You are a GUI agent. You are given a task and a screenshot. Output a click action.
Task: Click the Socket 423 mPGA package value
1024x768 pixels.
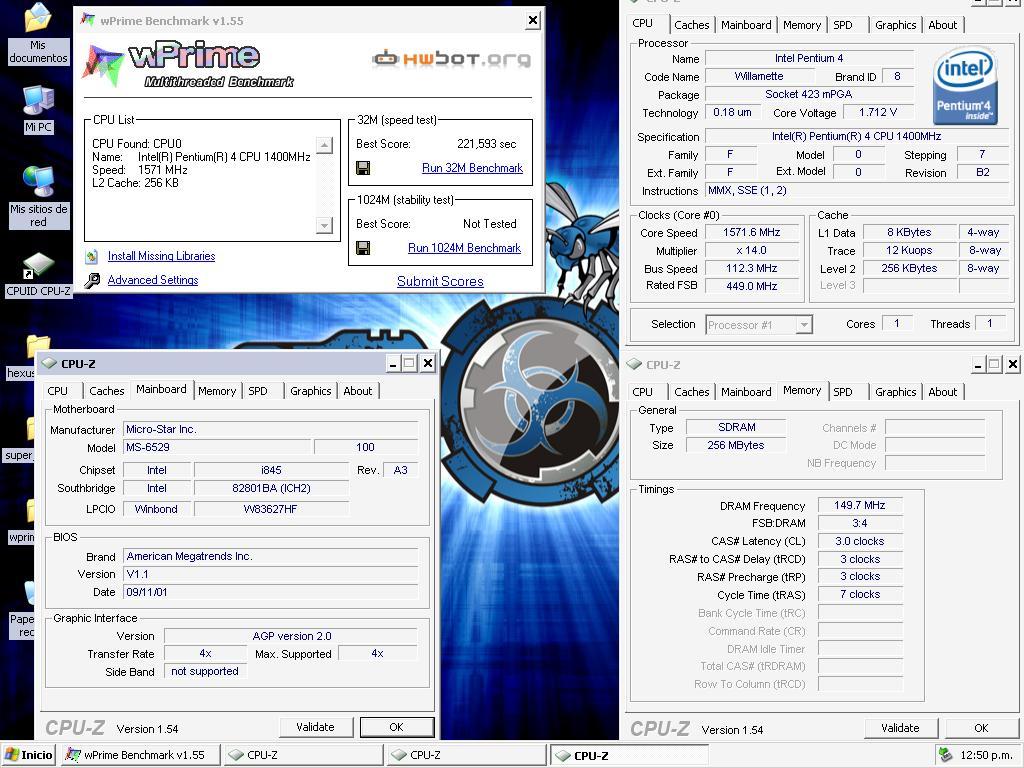click(808, 94)
